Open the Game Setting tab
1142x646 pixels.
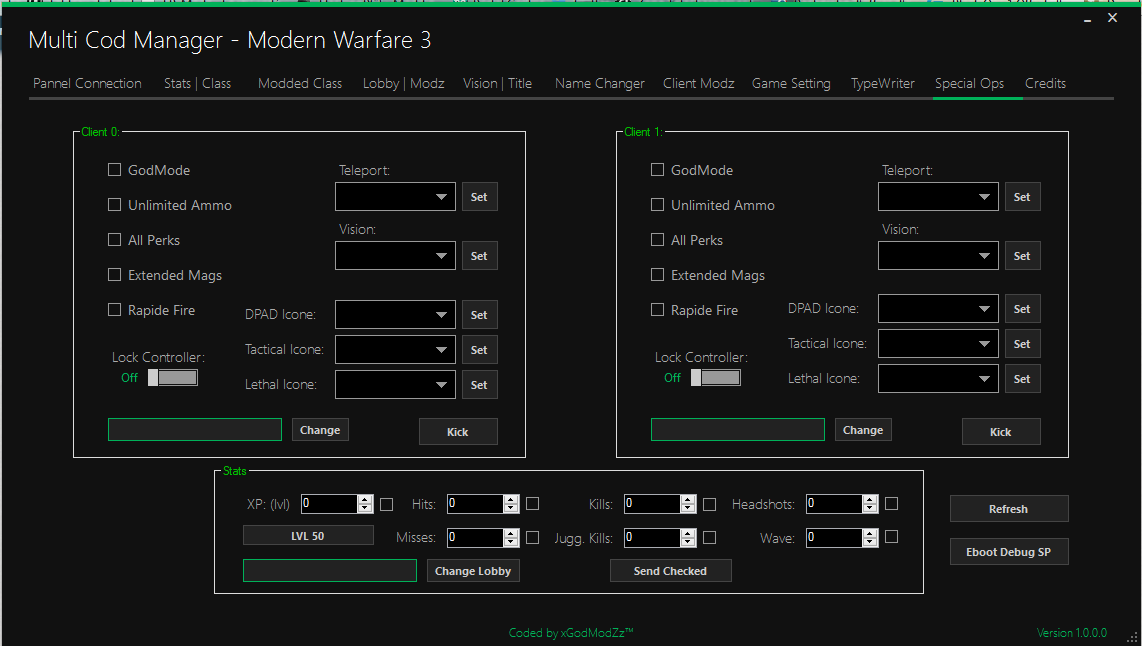click(791, 84)
